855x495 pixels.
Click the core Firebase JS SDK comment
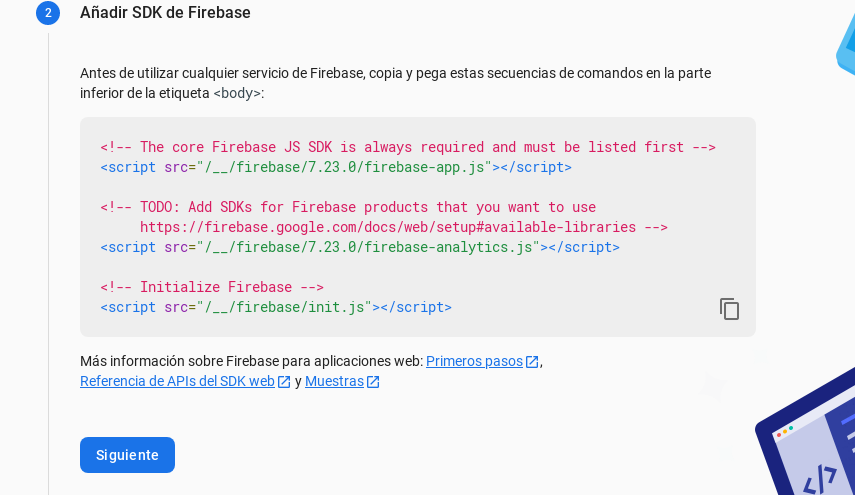pos(408,147)
